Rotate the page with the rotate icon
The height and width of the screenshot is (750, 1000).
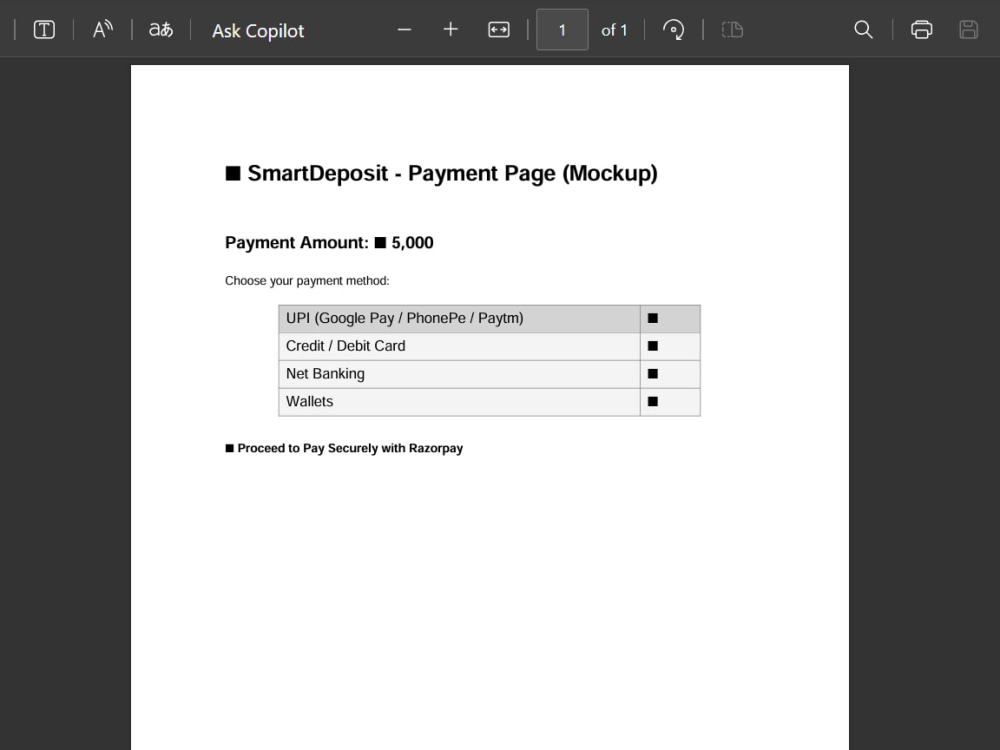click(673, 30)
